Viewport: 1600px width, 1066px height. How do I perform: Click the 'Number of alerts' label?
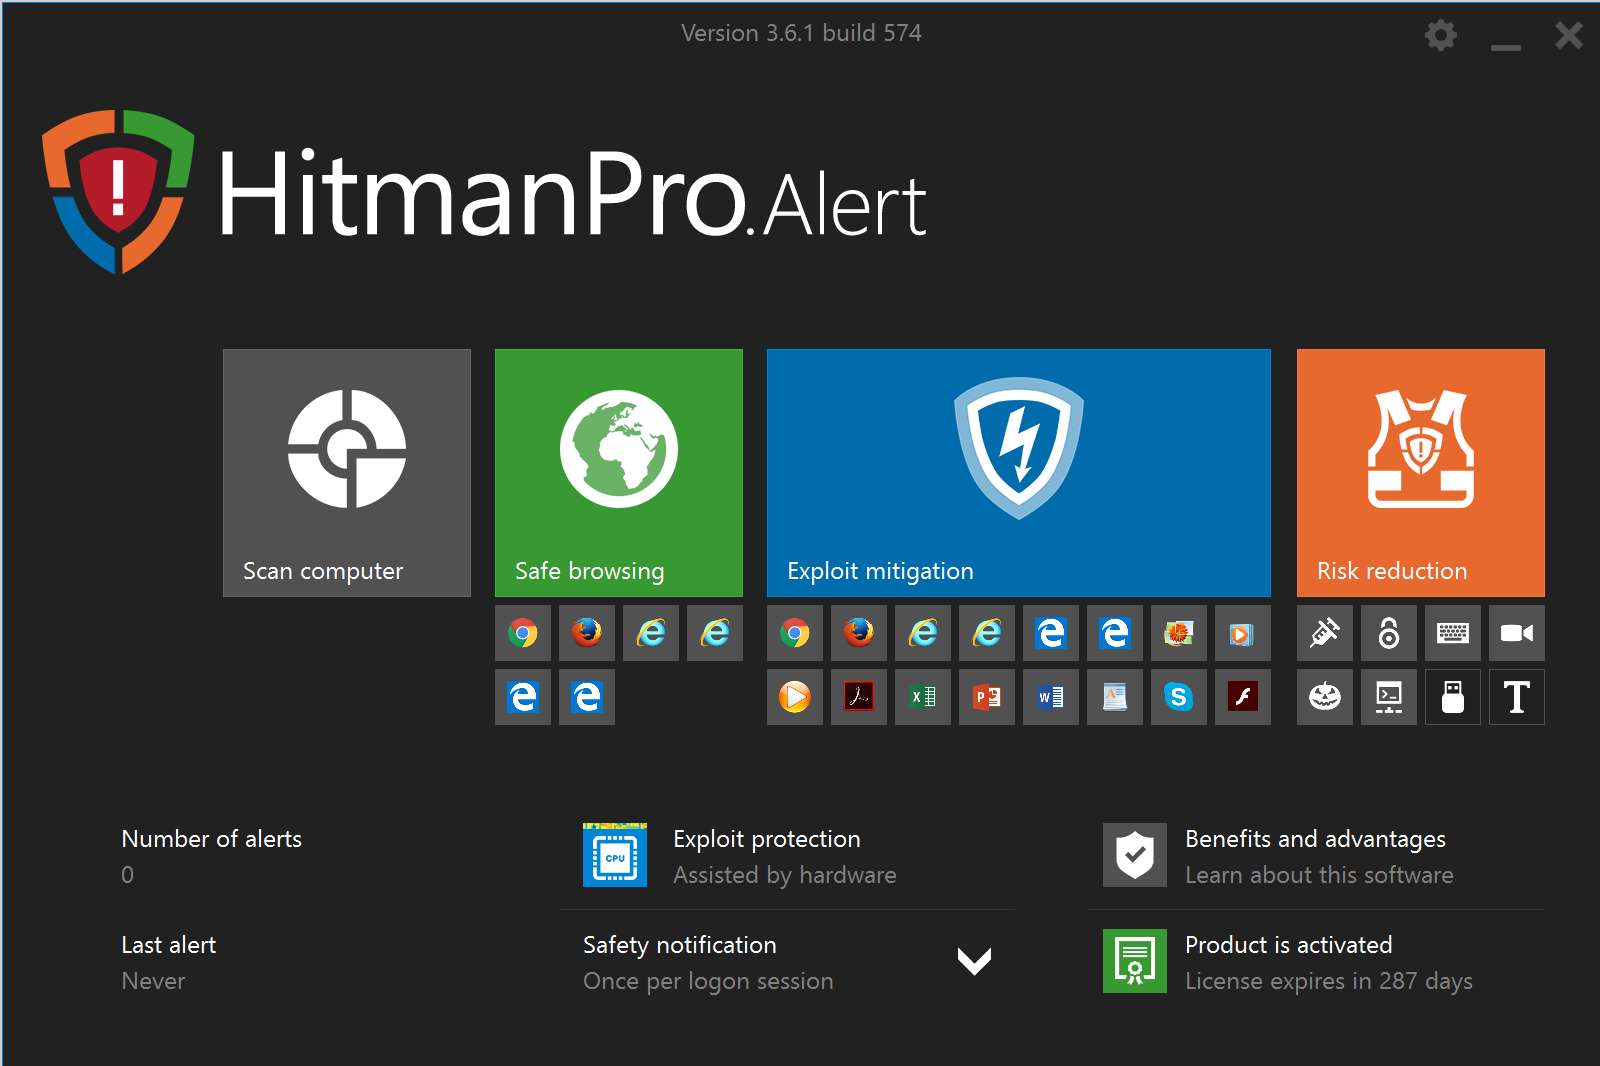tap(211, 839)
